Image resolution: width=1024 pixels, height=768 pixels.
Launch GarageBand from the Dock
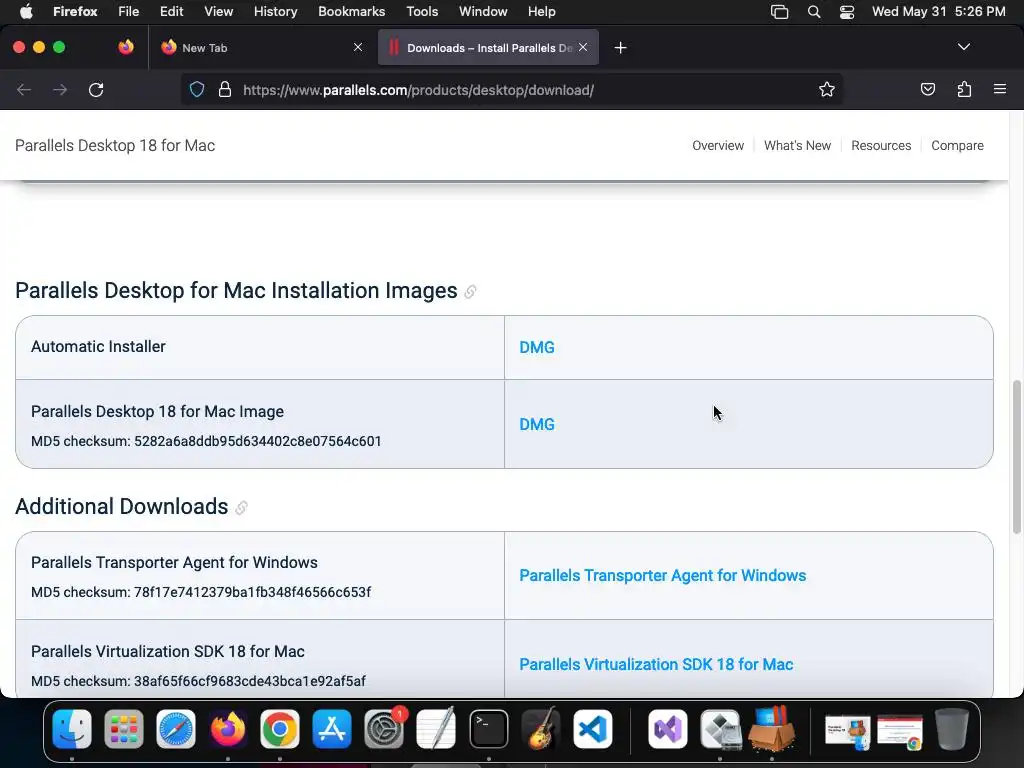click(541, 729)
